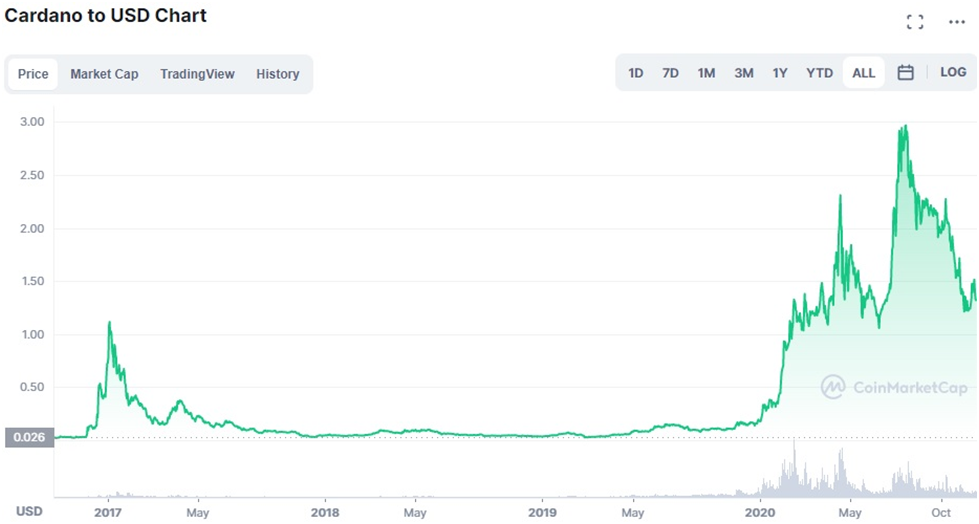Viewport: 979px width, 524px height.
Task: Click the 0.026 price label marker
Action: [x=29, y=437]
